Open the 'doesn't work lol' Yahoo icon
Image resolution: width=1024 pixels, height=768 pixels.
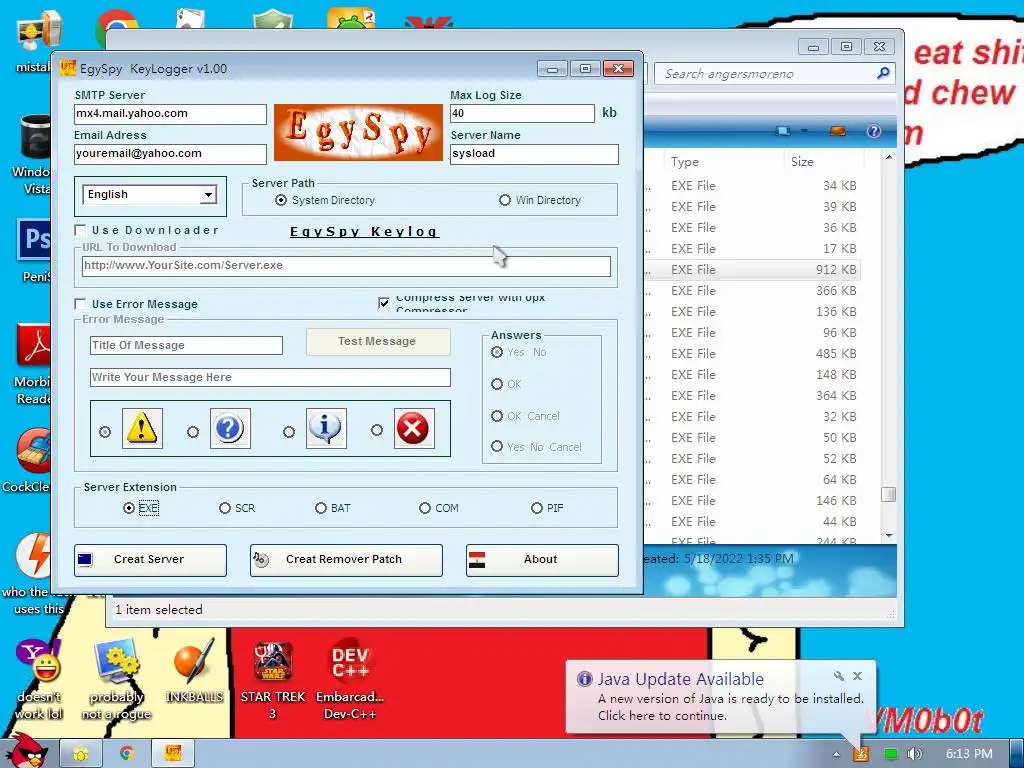coord(39,679)
